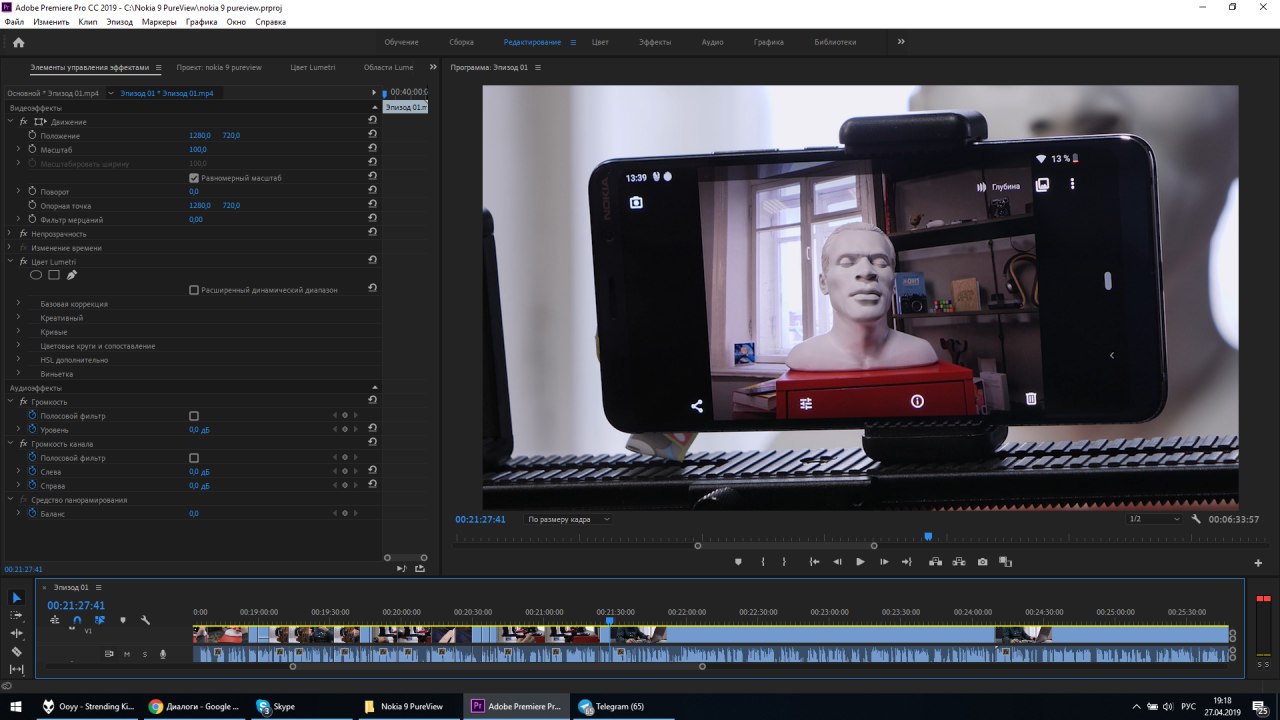
Task: Export frame with the camera icon
Action: point(982,562)
